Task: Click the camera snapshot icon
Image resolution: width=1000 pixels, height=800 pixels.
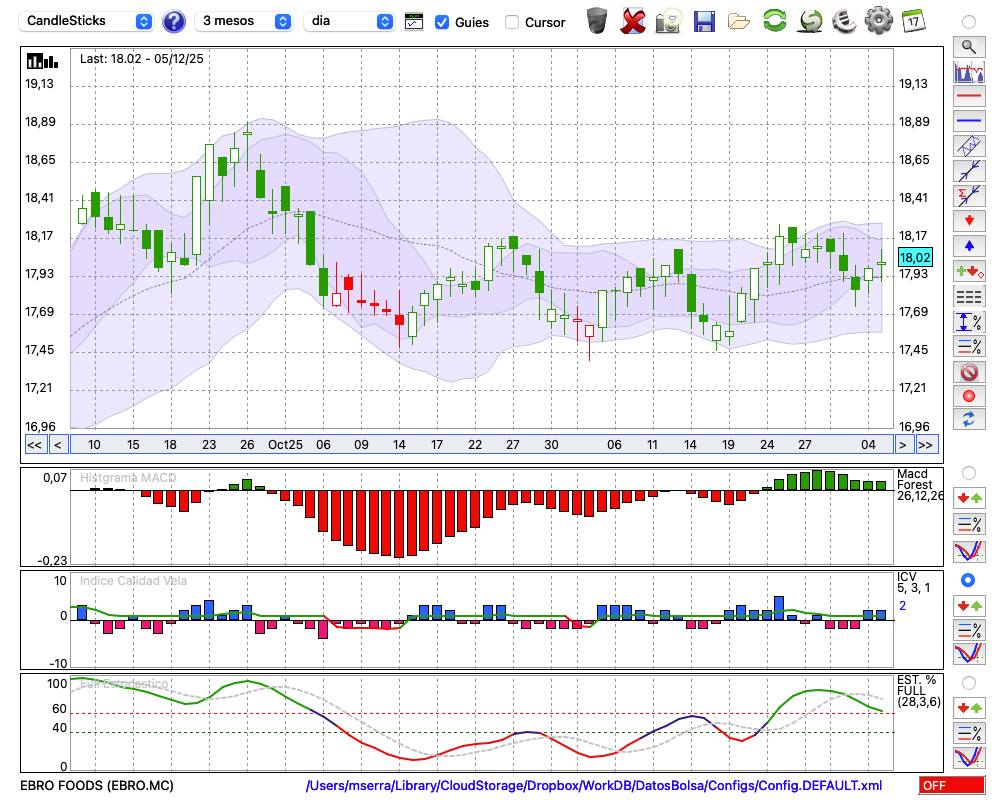Action: pyautogui.click(x=668, y=21)
